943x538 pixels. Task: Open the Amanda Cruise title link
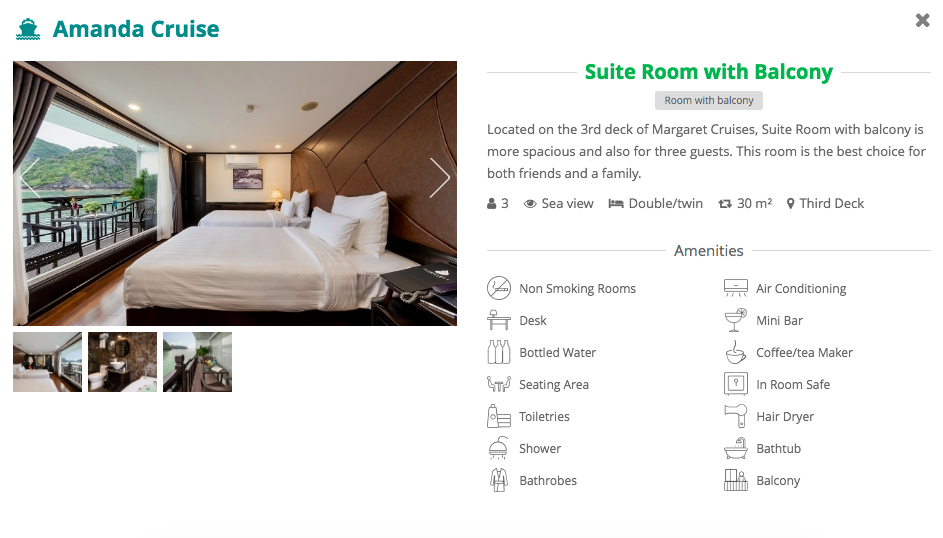[x=136, y=29]
